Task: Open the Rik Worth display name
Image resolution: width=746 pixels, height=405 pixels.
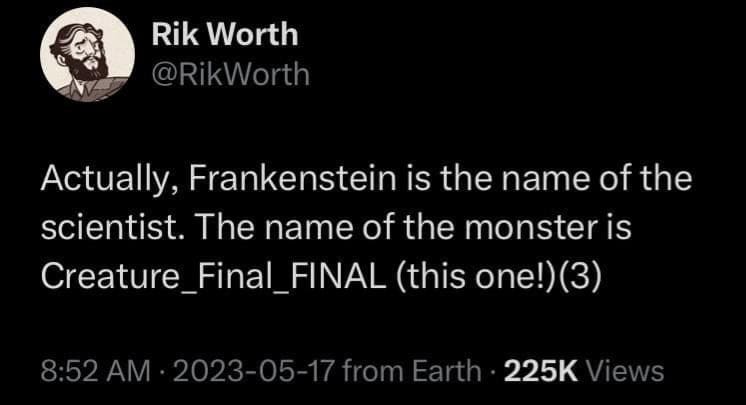Action: 225,35
